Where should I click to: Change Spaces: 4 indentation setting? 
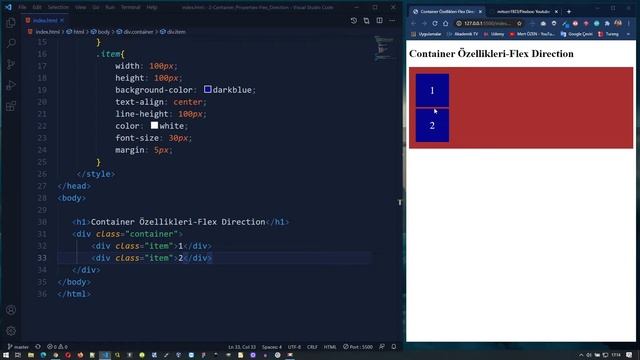point(271,347)
